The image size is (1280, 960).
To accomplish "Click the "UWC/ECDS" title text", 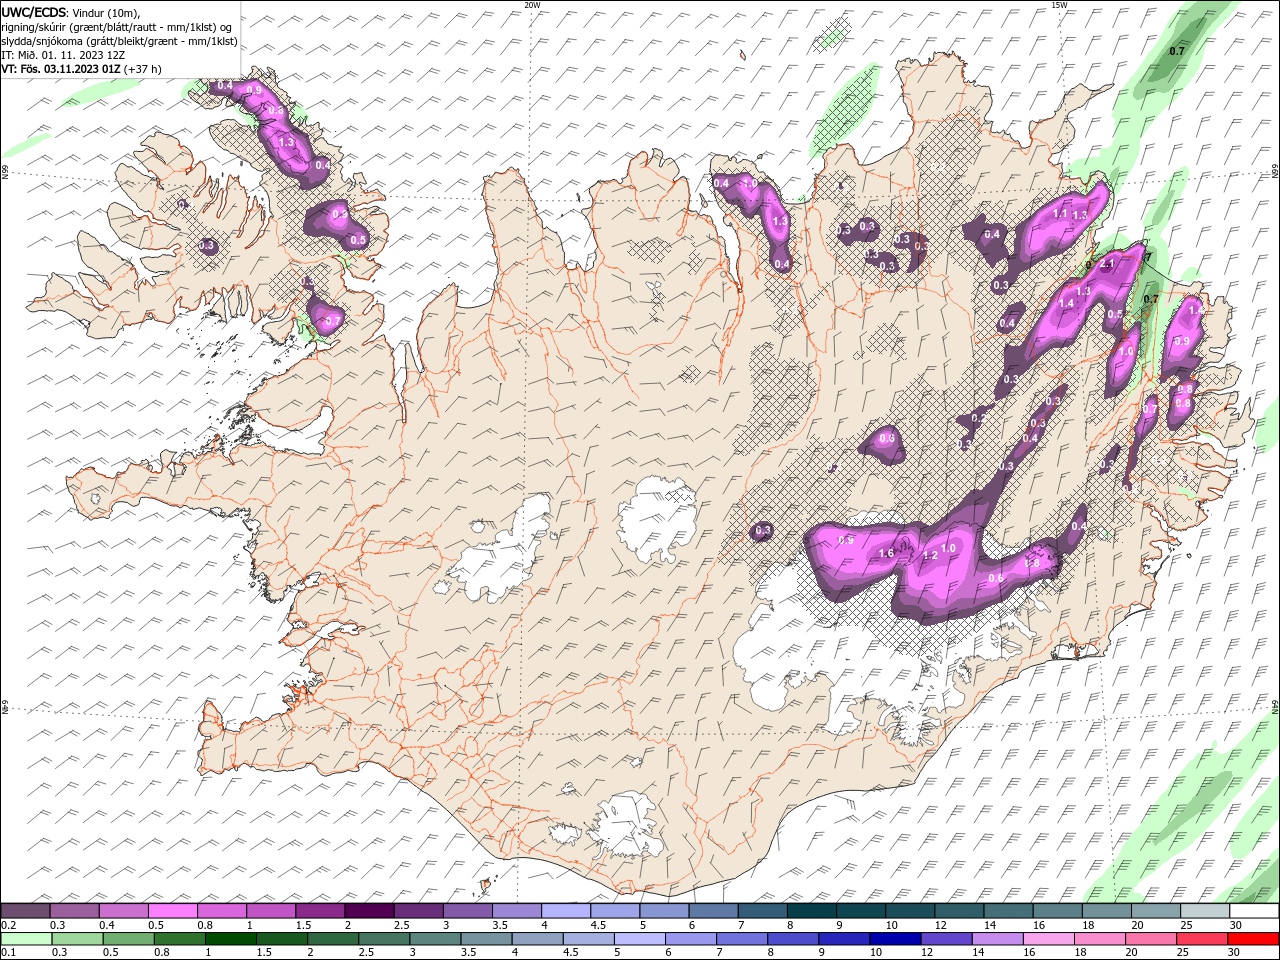I will click(x=34, y=12).
